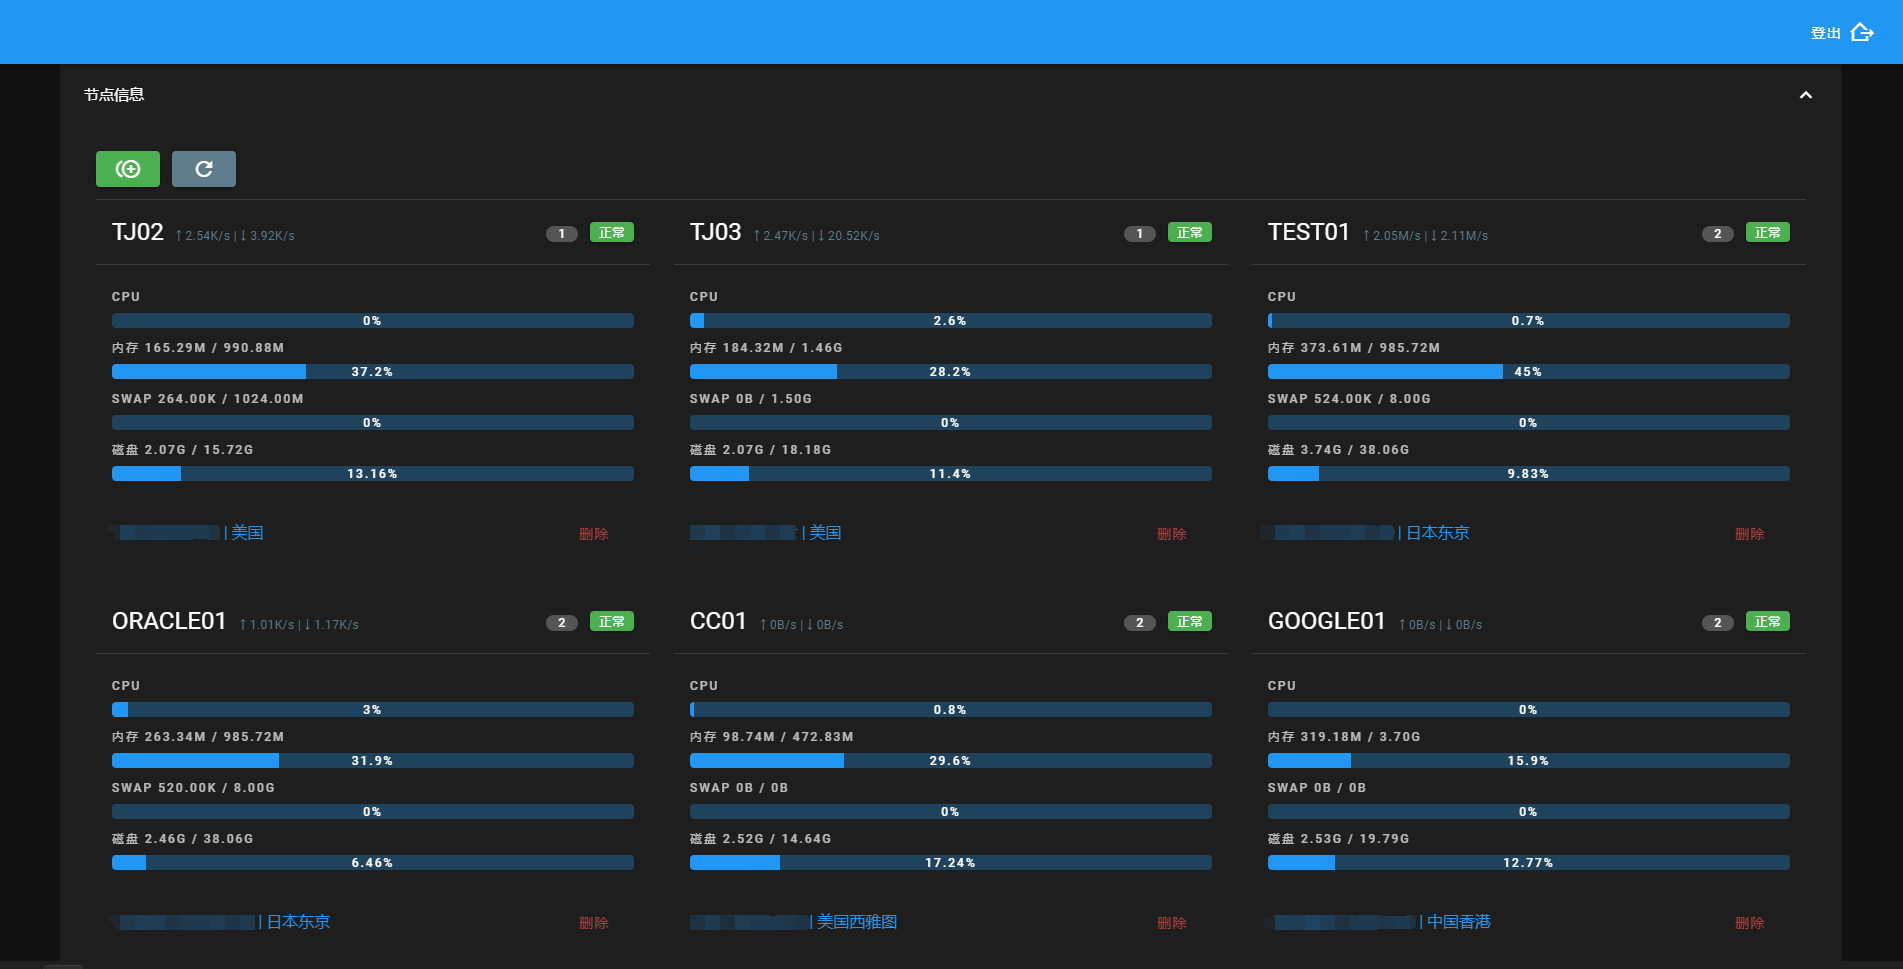Click the ORACLE01 node title
This screenshot has height=969, width=1903.
click(x=169, y=622)
